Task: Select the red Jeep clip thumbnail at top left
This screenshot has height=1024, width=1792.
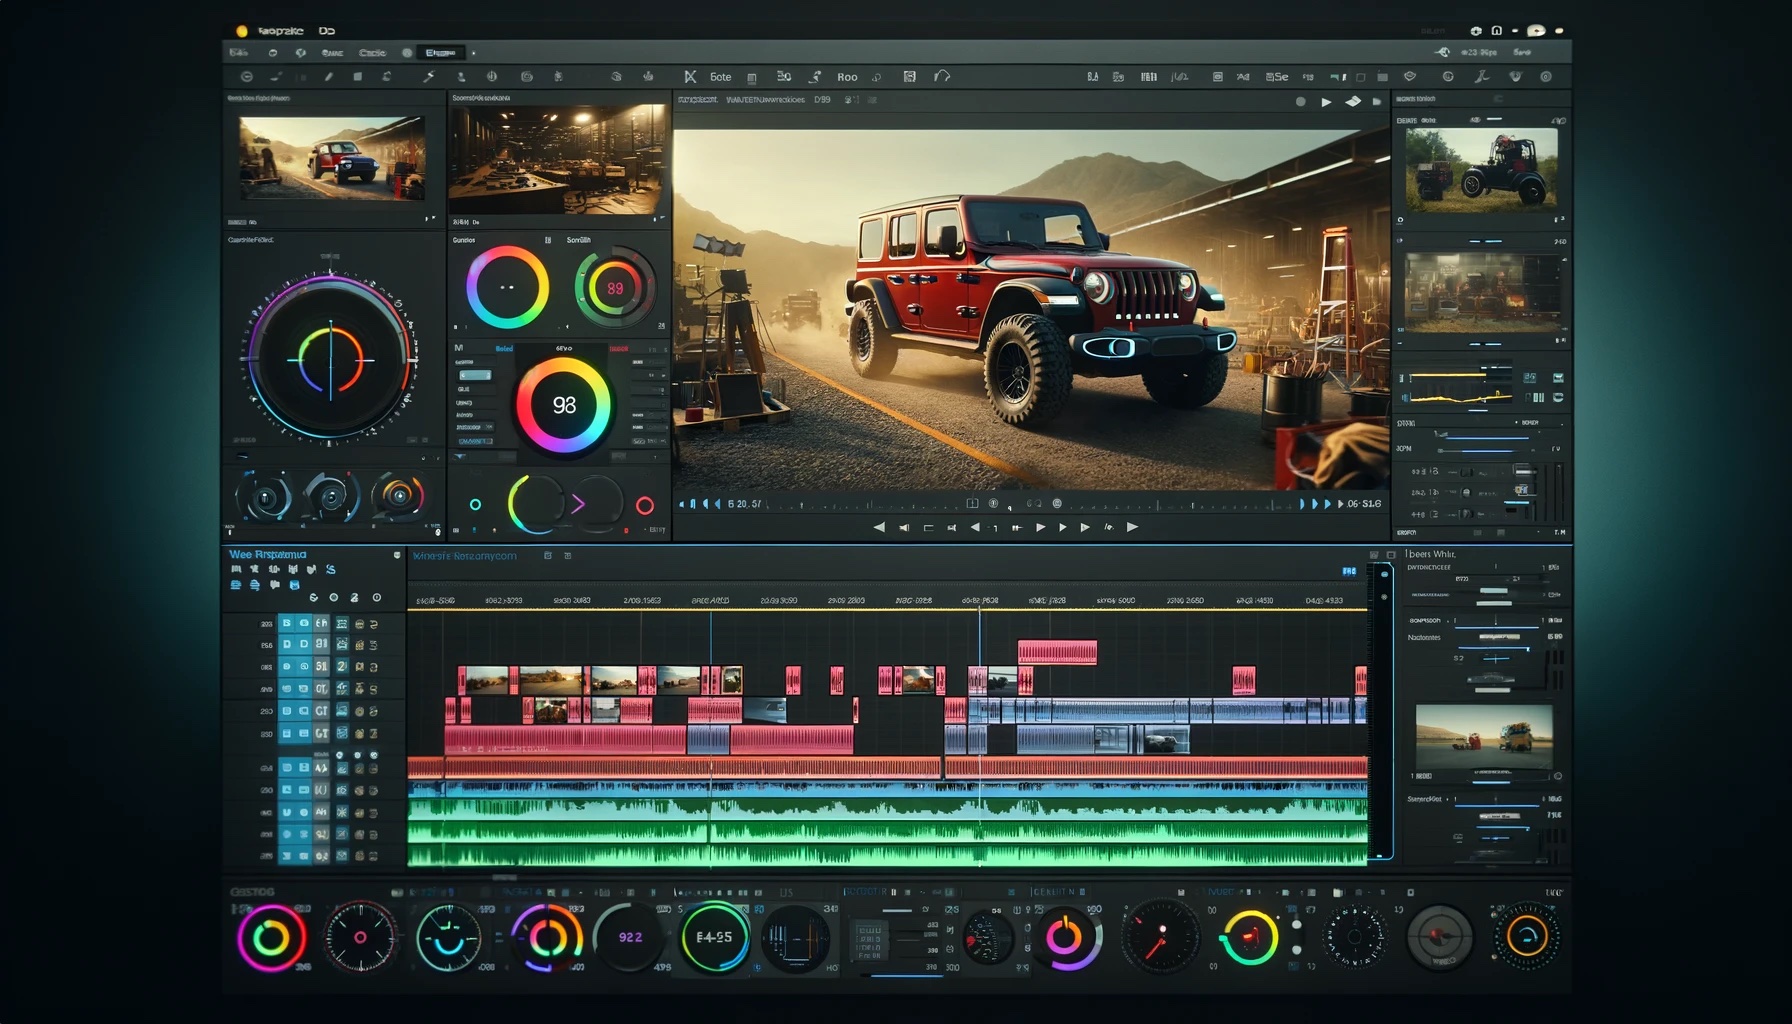Action: click(x=332, y=157)
